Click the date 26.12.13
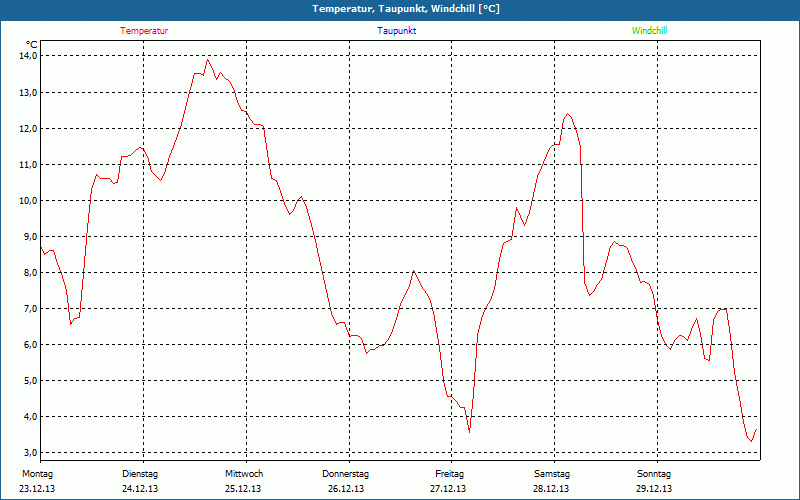This screenshot has height=500, width=800. pyautogui.click(x=346, y=489)
